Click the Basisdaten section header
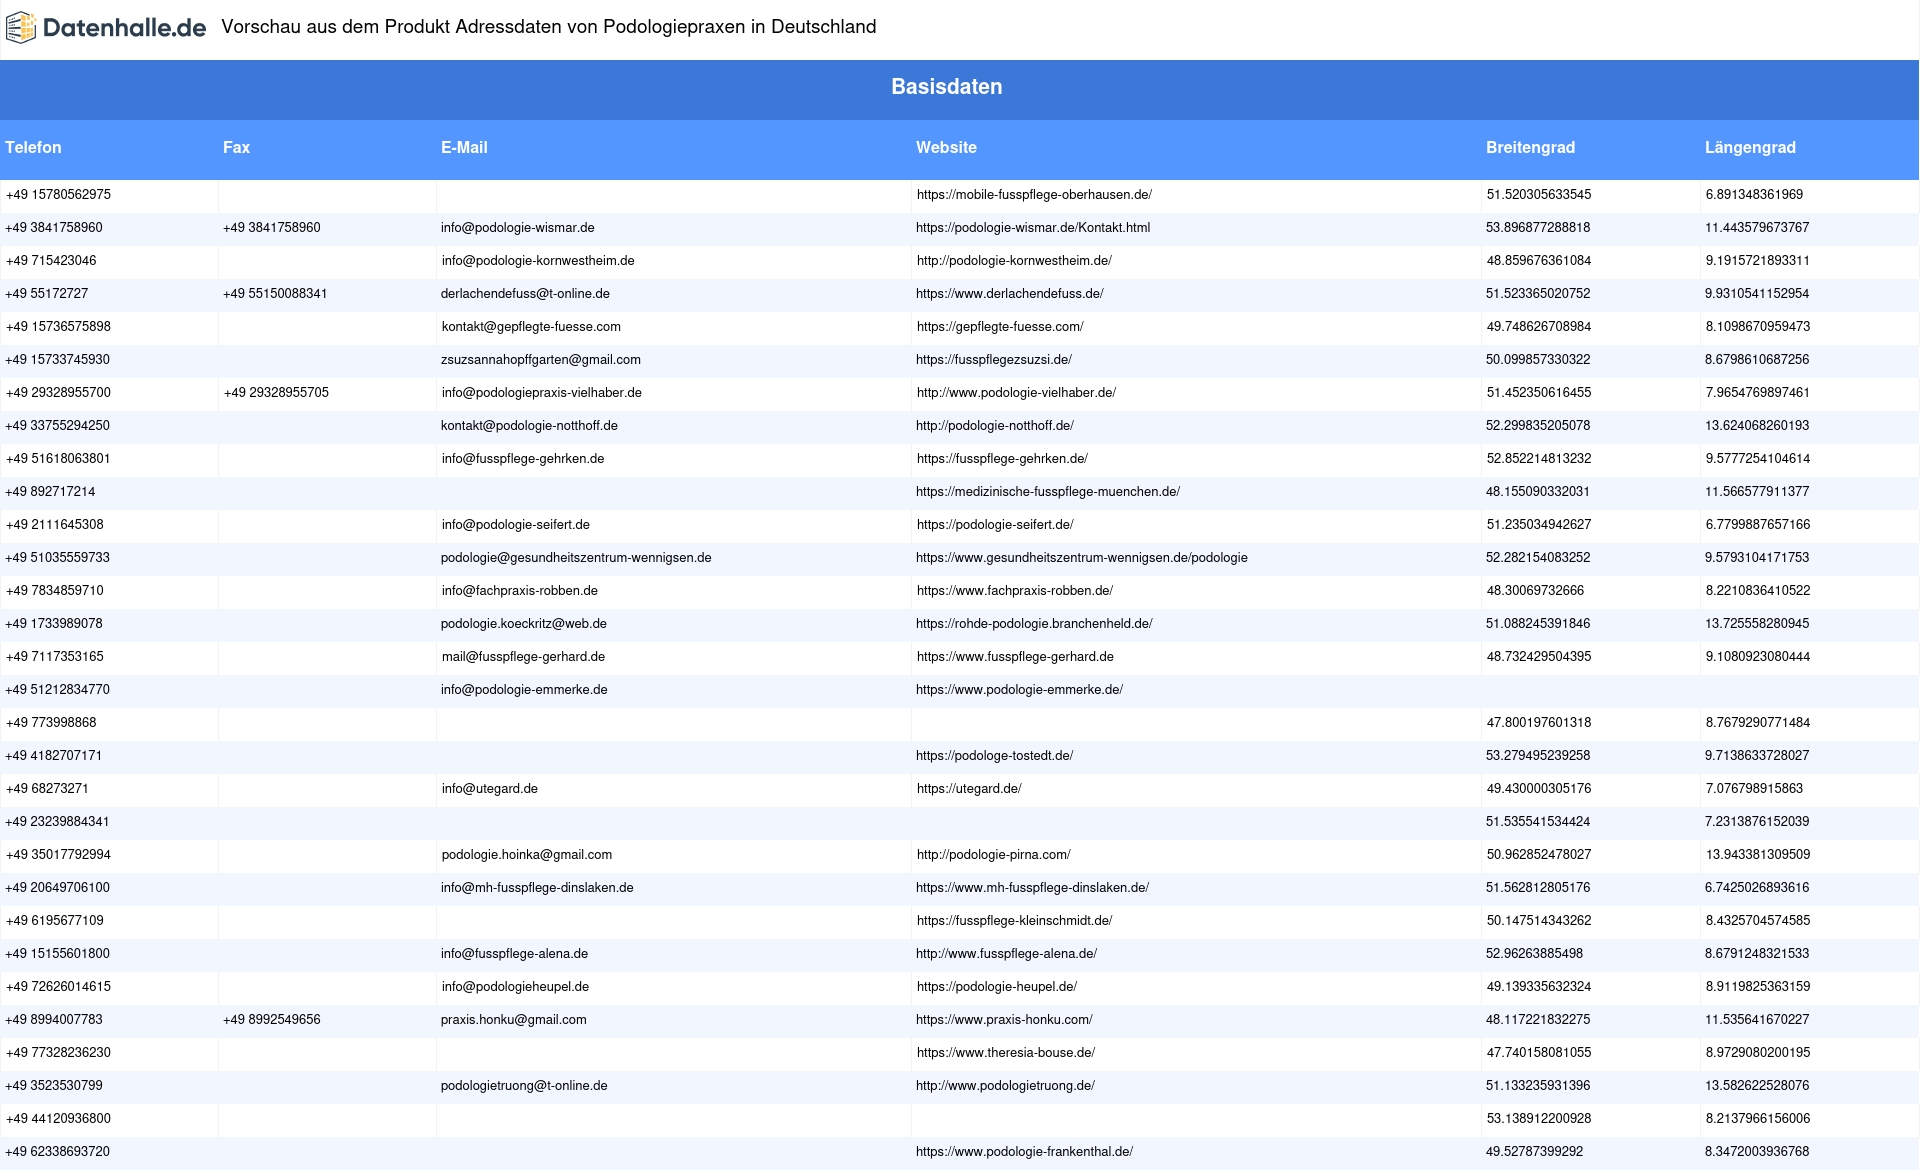This screenshot has width=1920, height=1170. [946, 87]
